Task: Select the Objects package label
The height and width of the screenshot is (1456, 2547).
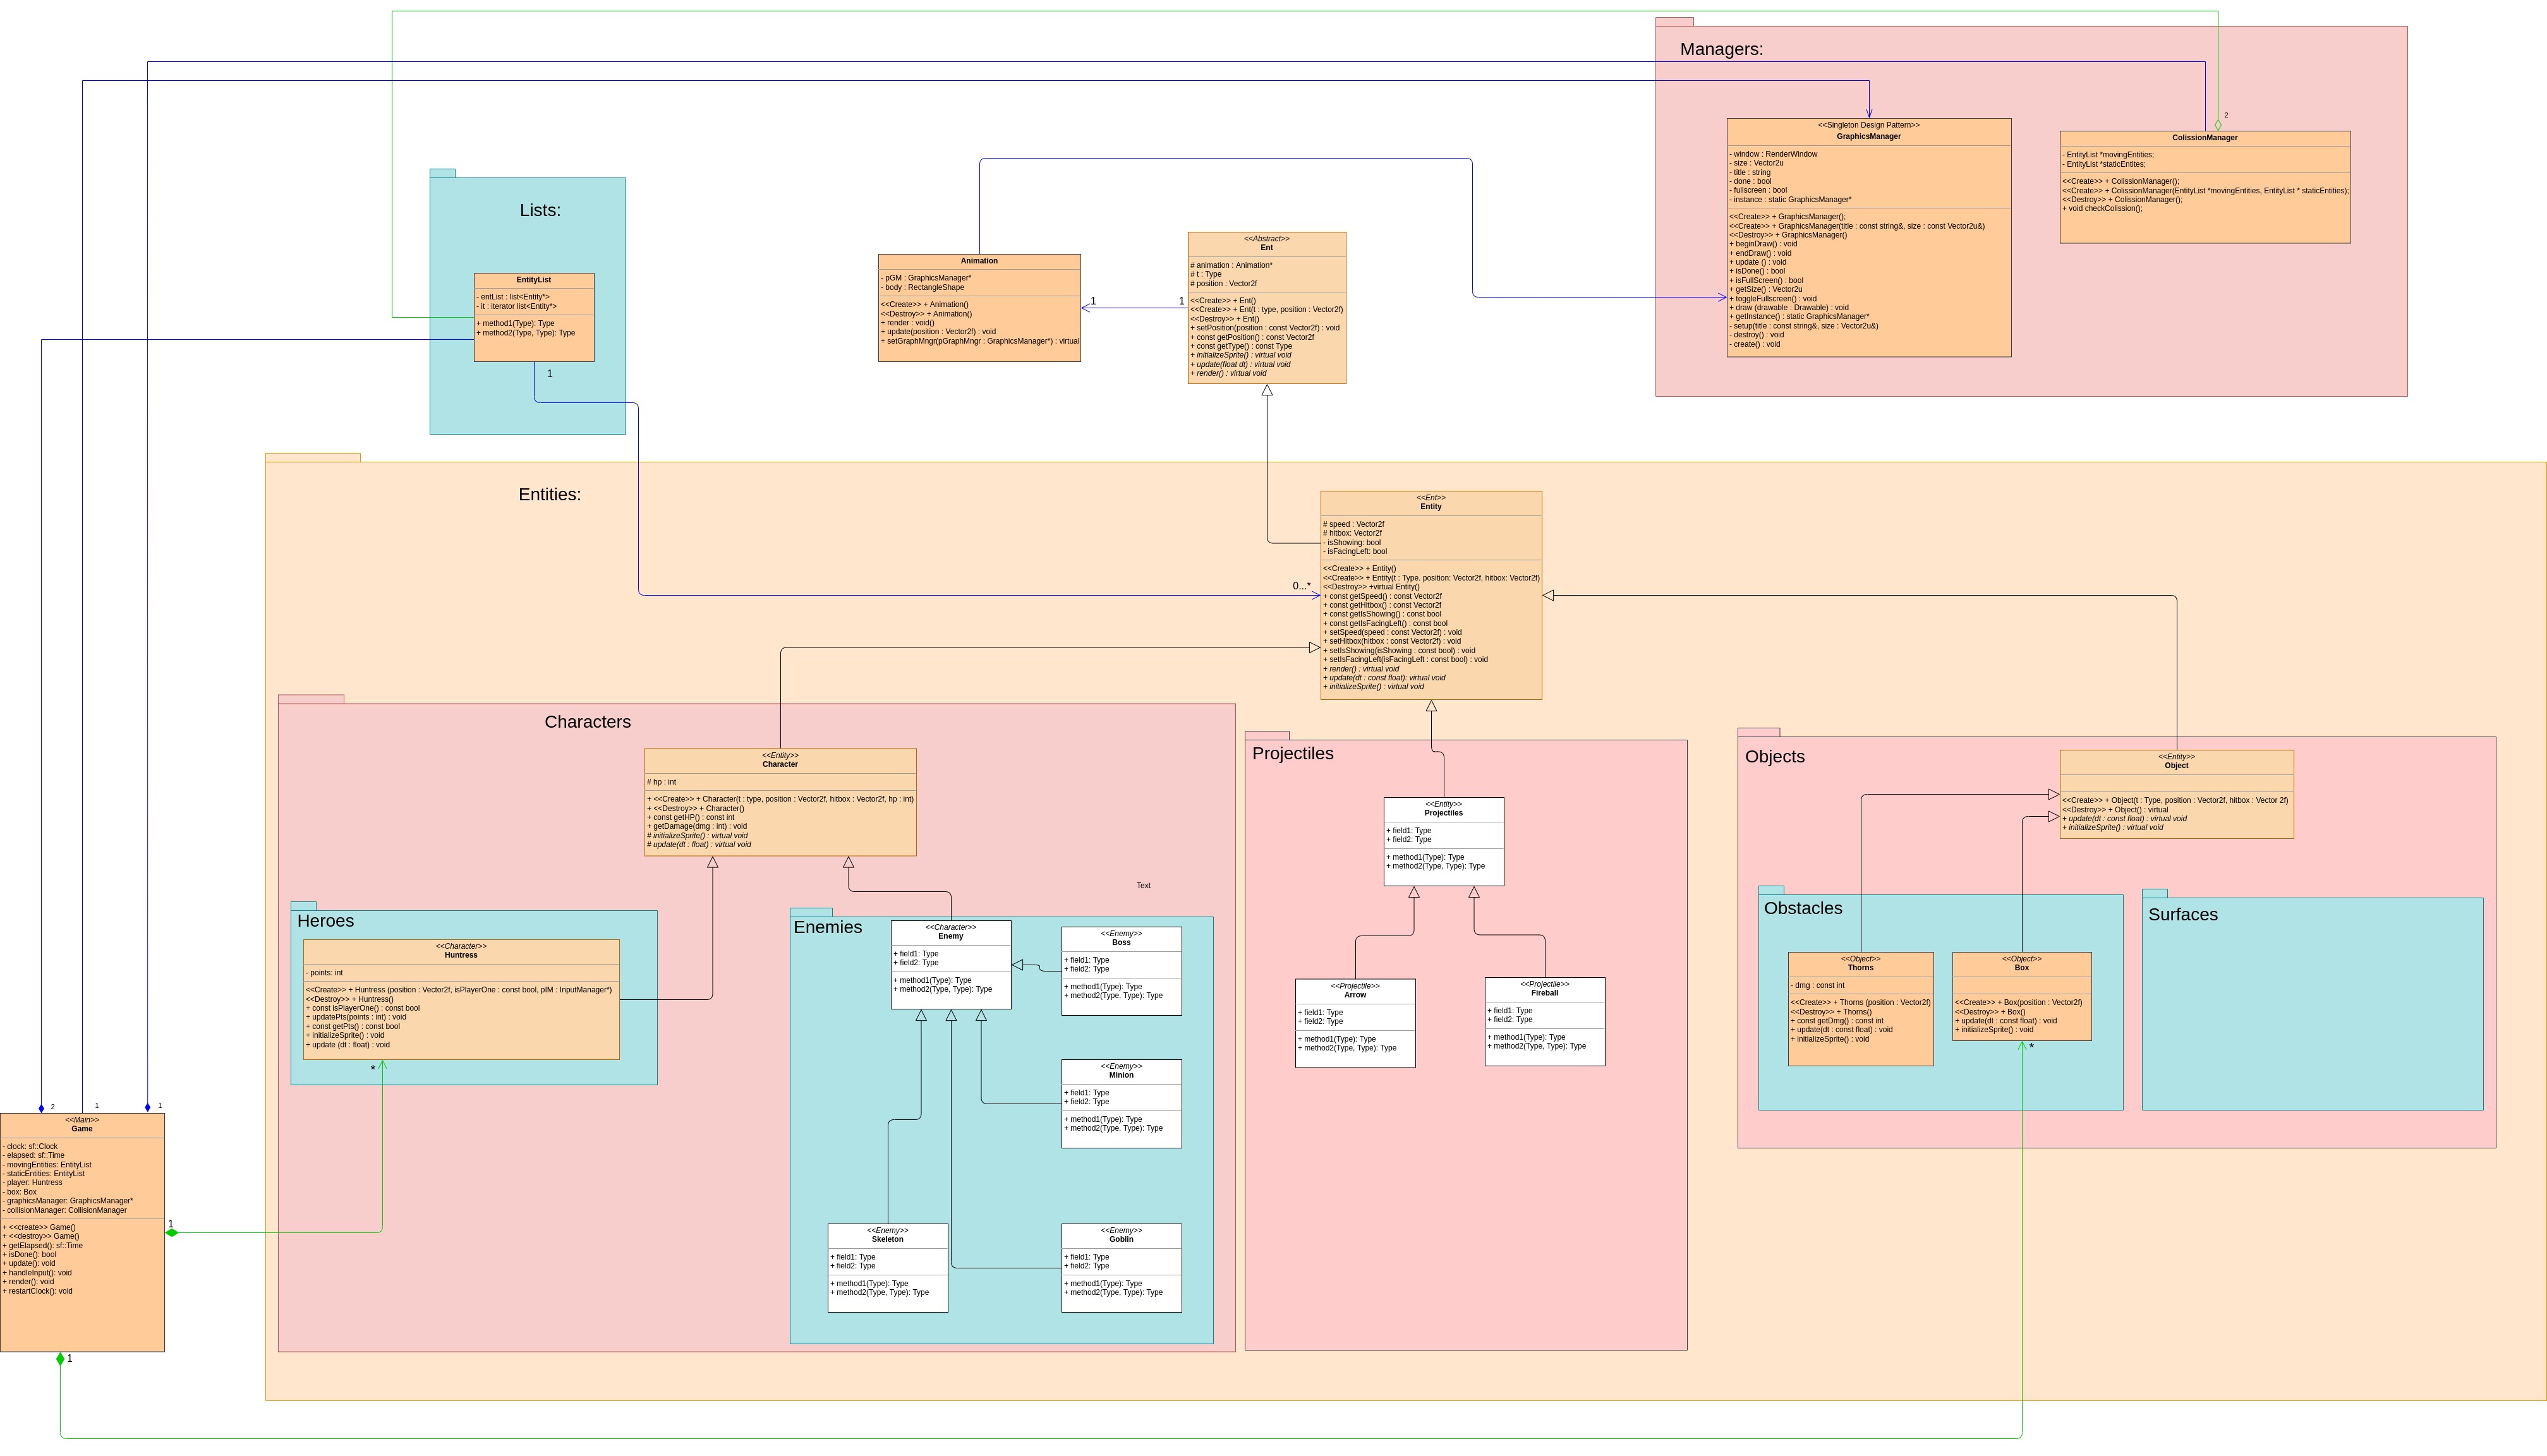Action: pos(1774,757)
